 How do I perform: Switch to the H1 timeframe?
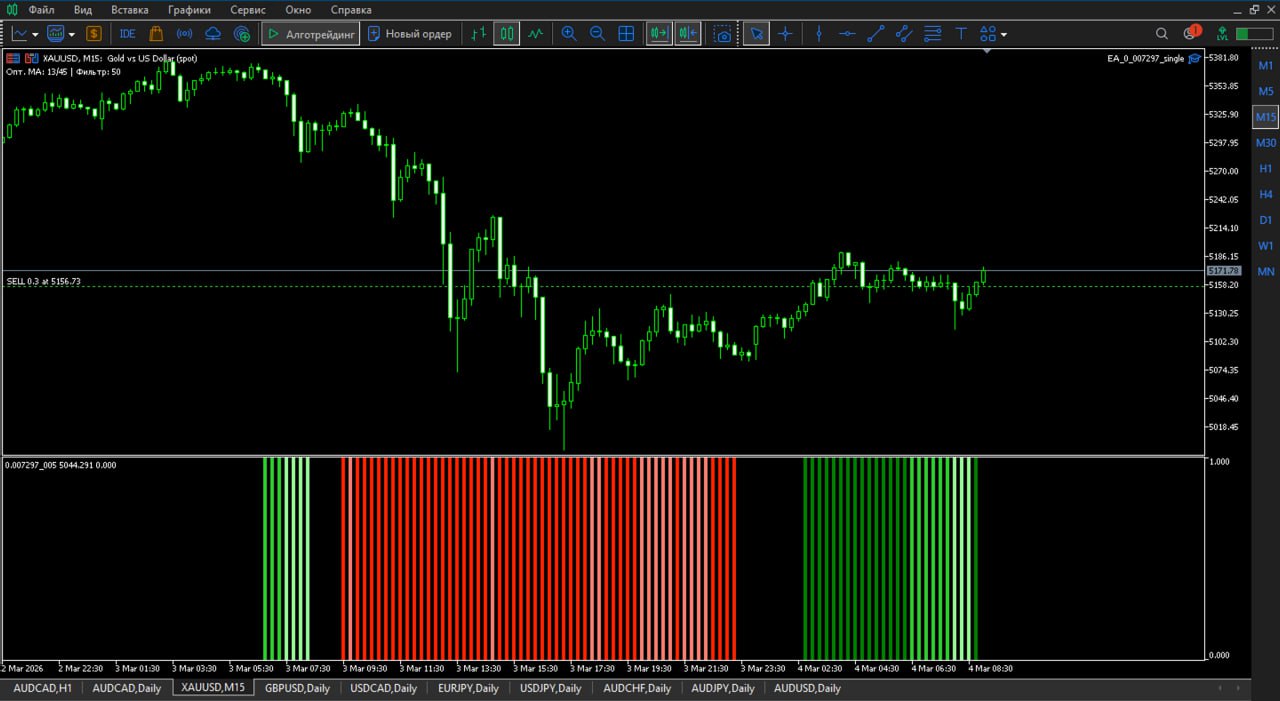click(x=1265, y=168)
